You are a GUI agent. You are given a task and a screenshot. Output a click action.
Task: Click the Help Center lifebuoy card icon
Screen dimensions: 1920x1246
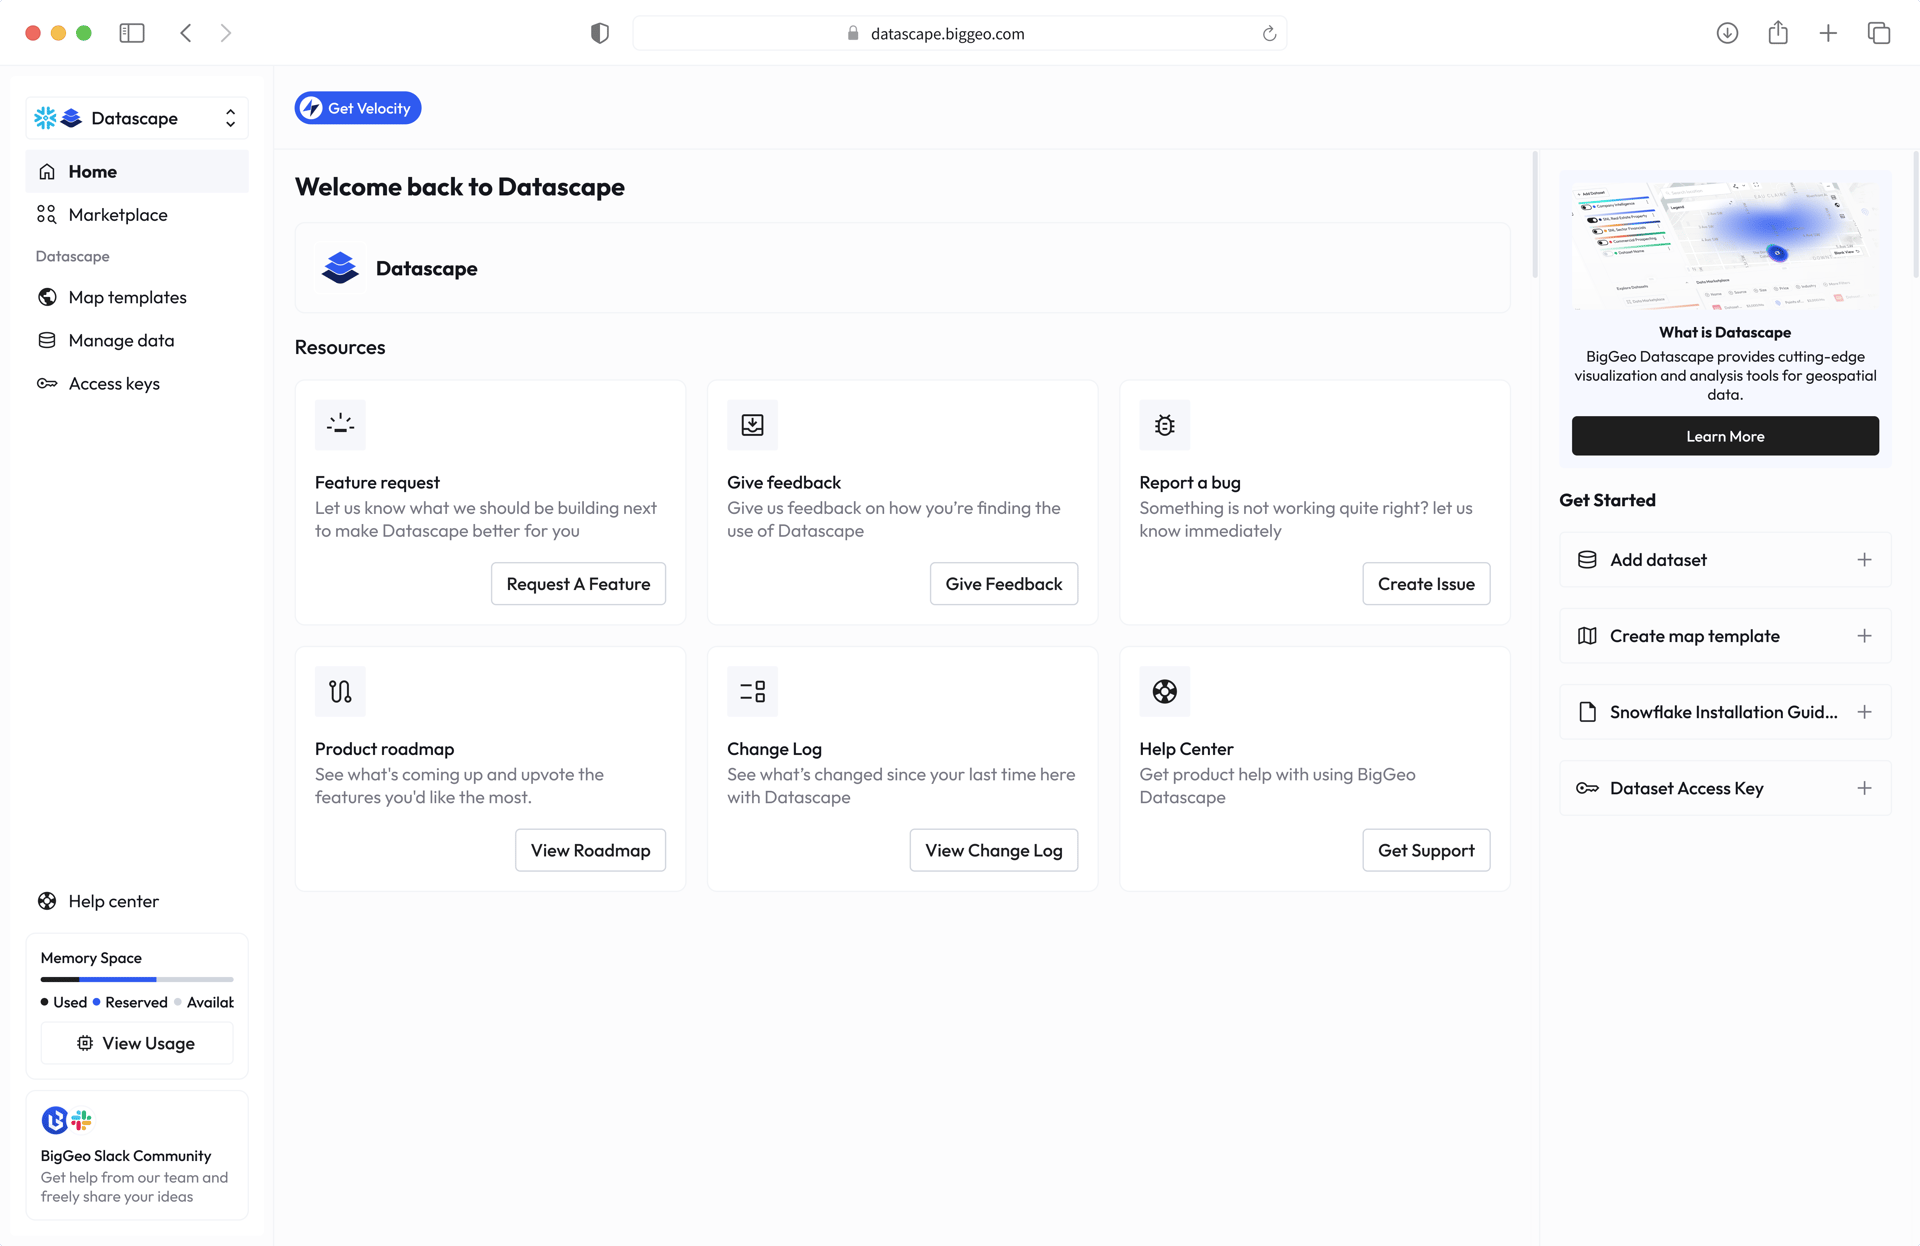point(1164,691)
